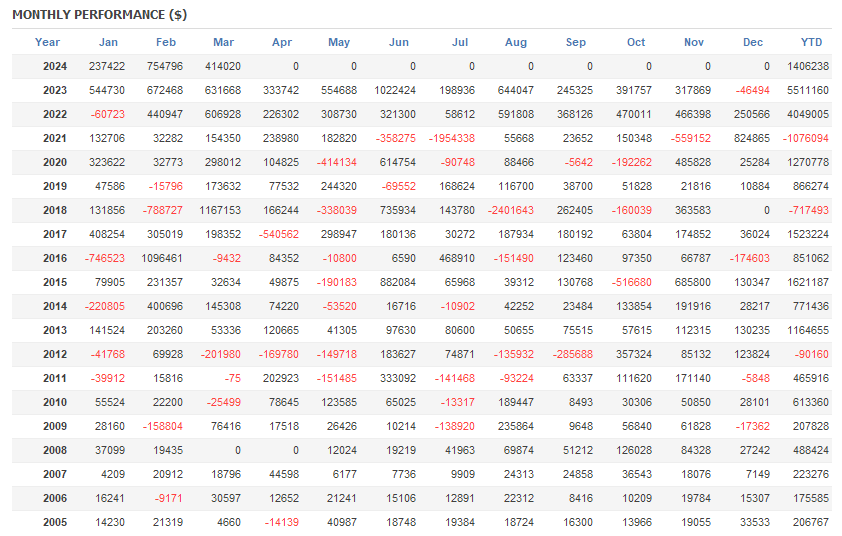Select the 2011 year row label
Screen dimensions: 842x536
coord(55,378)
